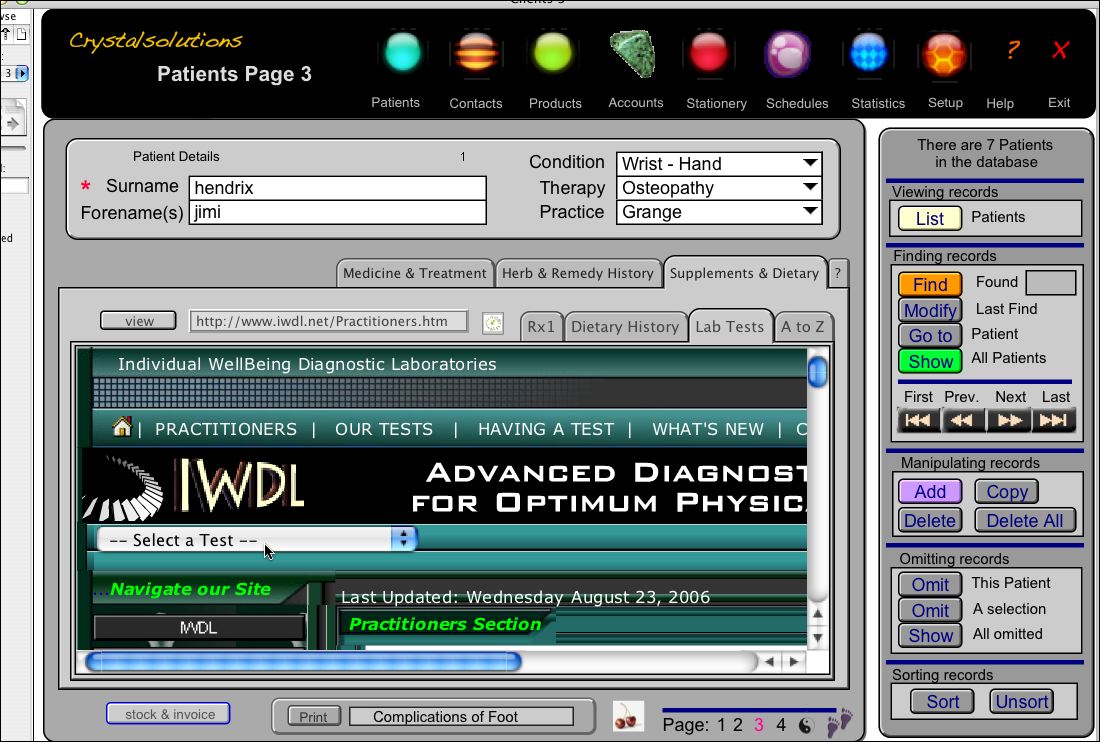
Task: Click the Delete button
Action: tap(930, 521)
